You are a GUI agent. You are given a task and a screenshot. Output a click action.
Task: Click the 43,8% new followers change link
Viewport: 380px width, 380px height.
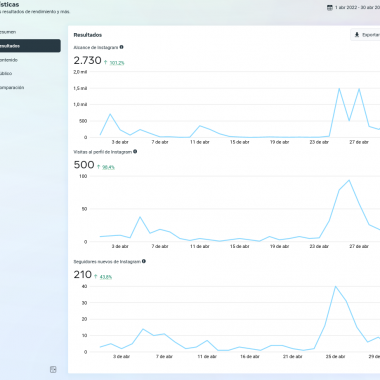[106, 277]
